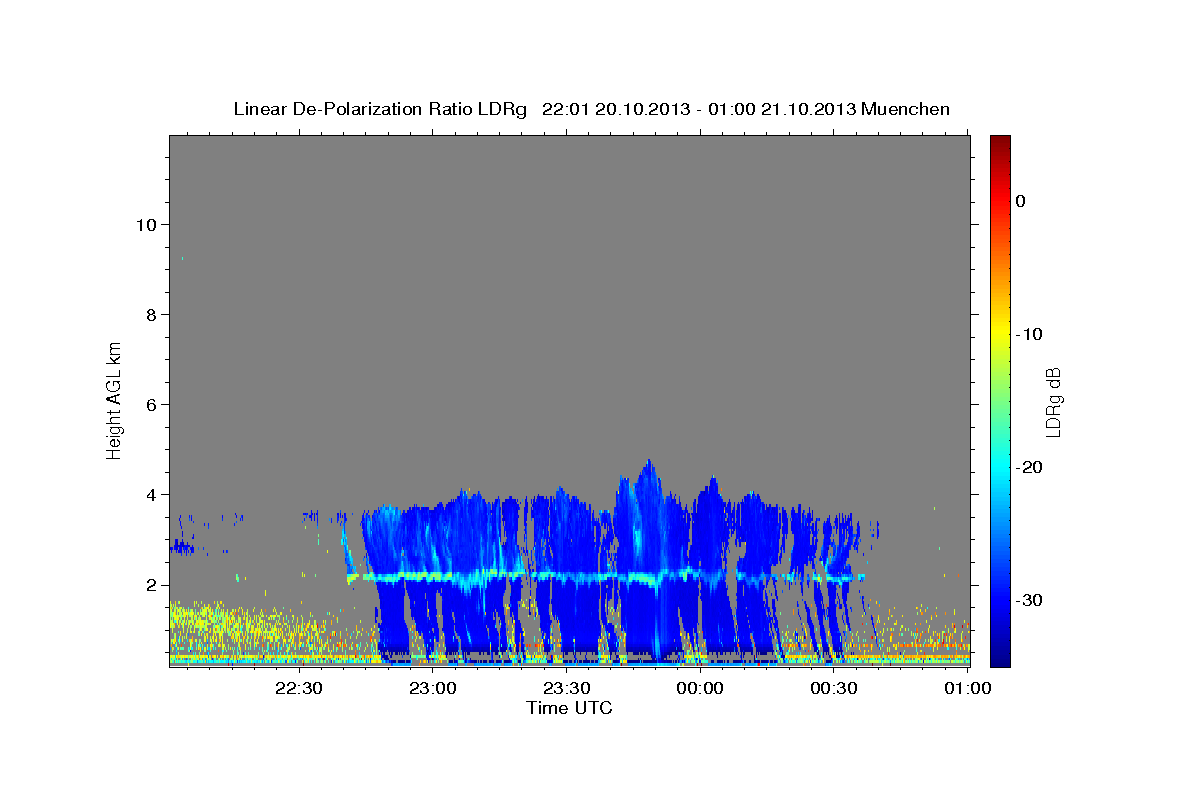
Task: Click the plot title 'Linear De-Polarization Ratio LDRg'
Action: [x=379, y=109]
